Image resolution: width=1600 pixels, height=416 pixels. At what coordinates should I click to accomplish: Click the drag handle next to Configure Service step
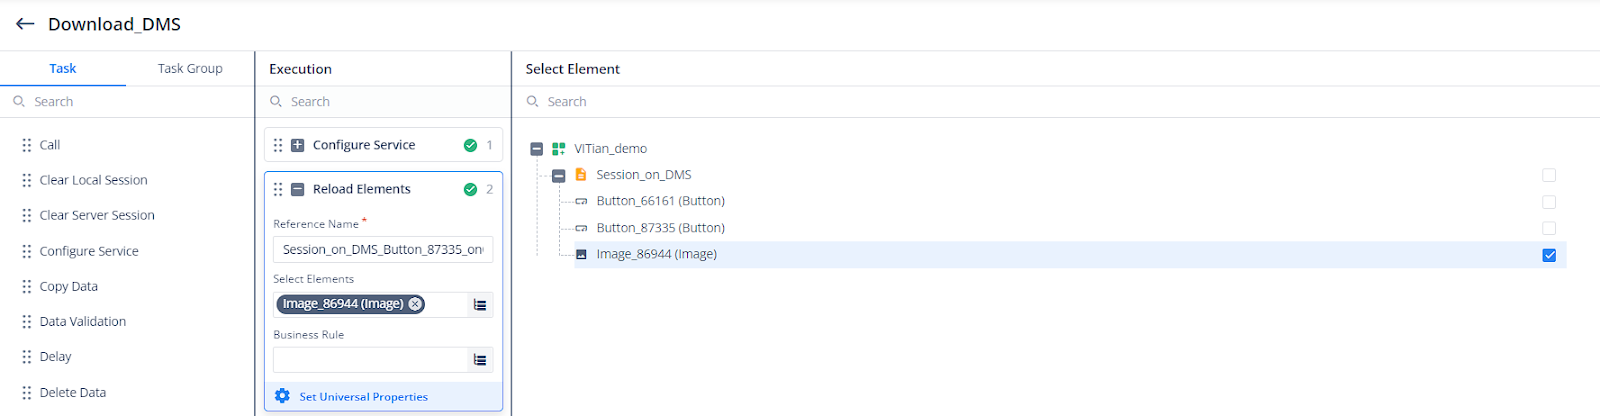pyautogui.click(x=278, y=145)
